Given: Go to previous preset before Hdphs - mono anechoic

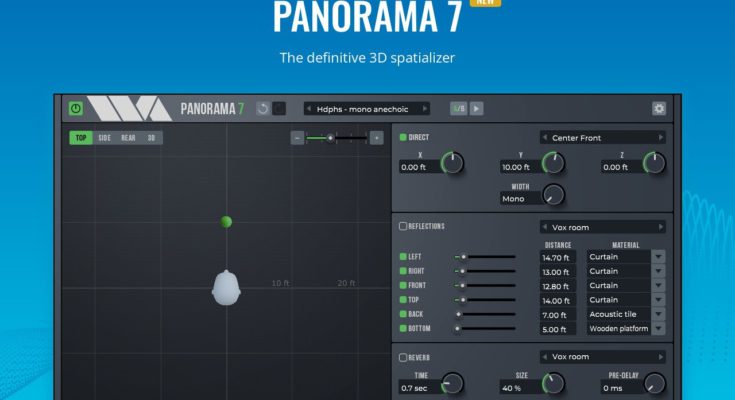Looking at the screenshot, I should pos(309,108).
